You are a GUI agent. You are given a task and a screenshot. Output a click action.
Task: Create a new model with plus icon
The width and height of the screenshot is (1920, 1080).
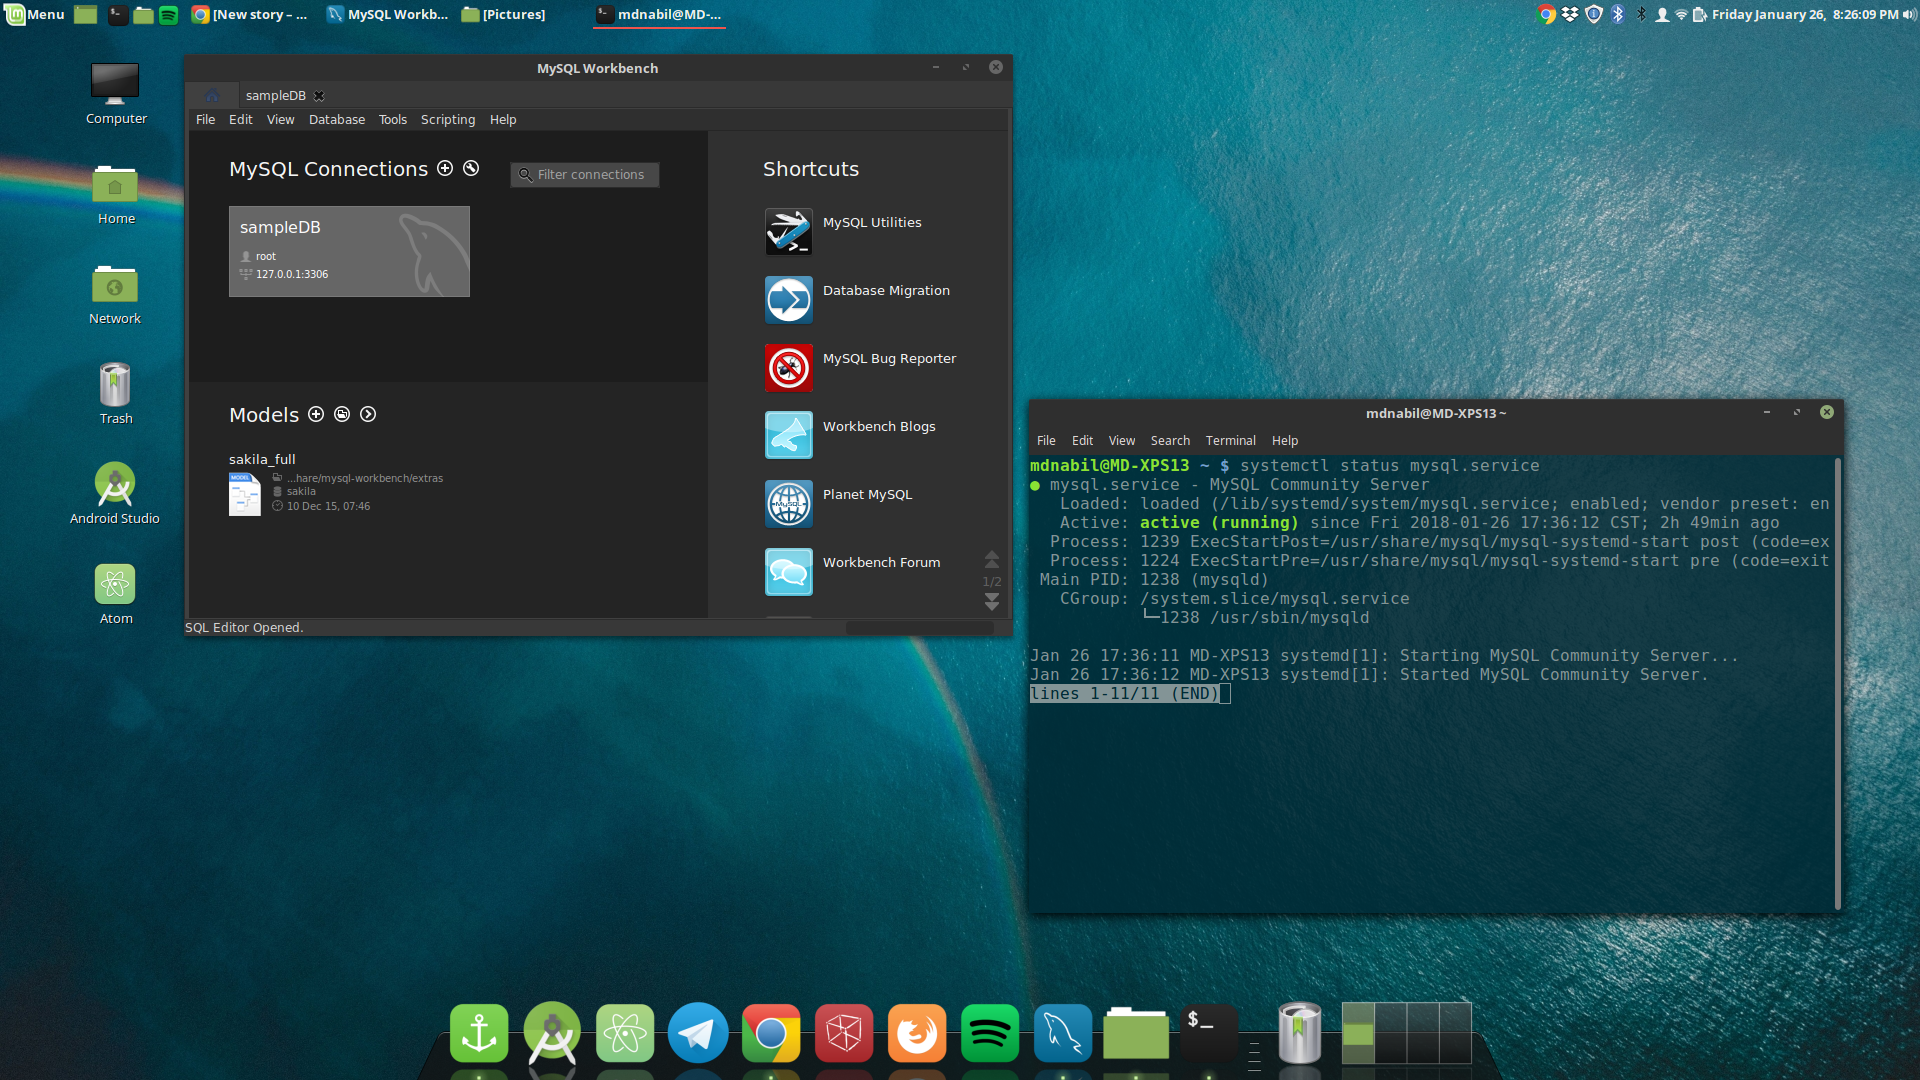click(316, 414)
